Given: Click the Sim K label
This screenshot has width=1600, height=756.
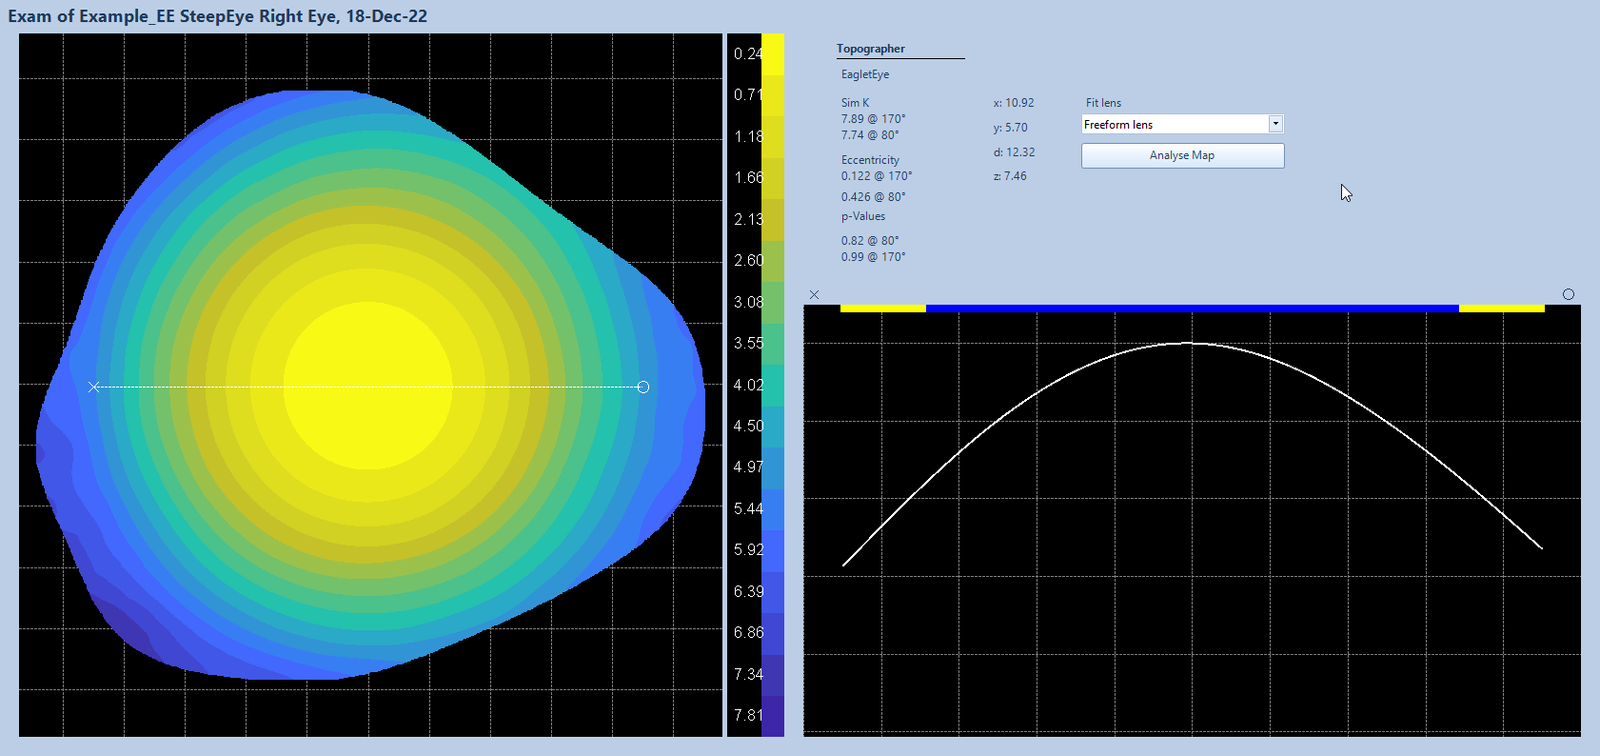Looking at the screenshot, I should [855, 103].
